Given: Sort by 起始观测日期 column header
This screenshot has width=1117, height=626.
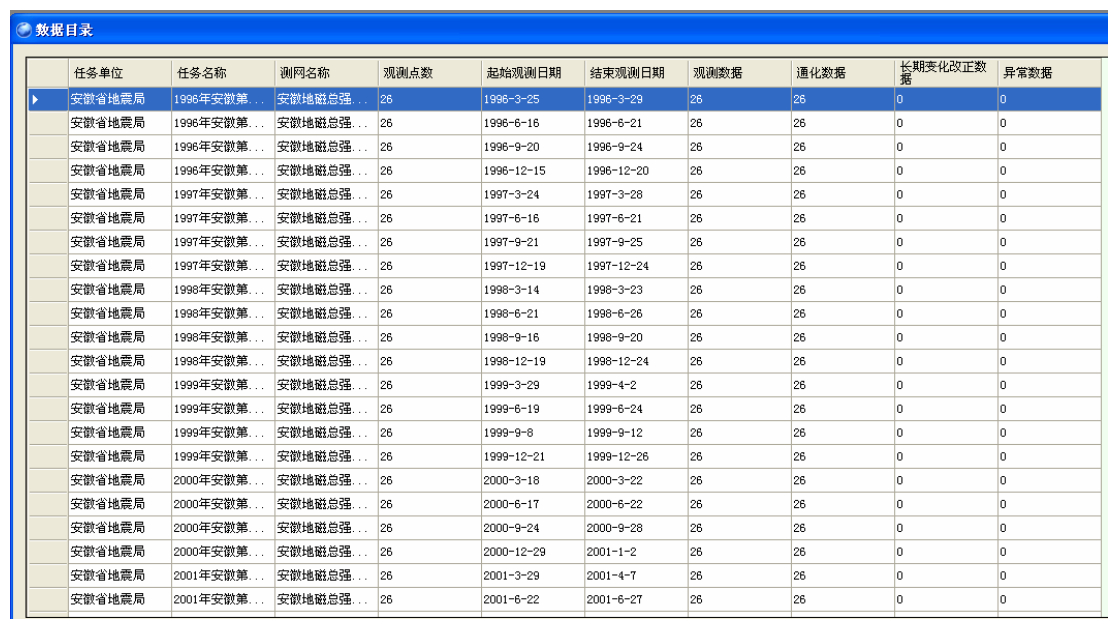Looking at the screenshot, I should (x=533, y=73).
